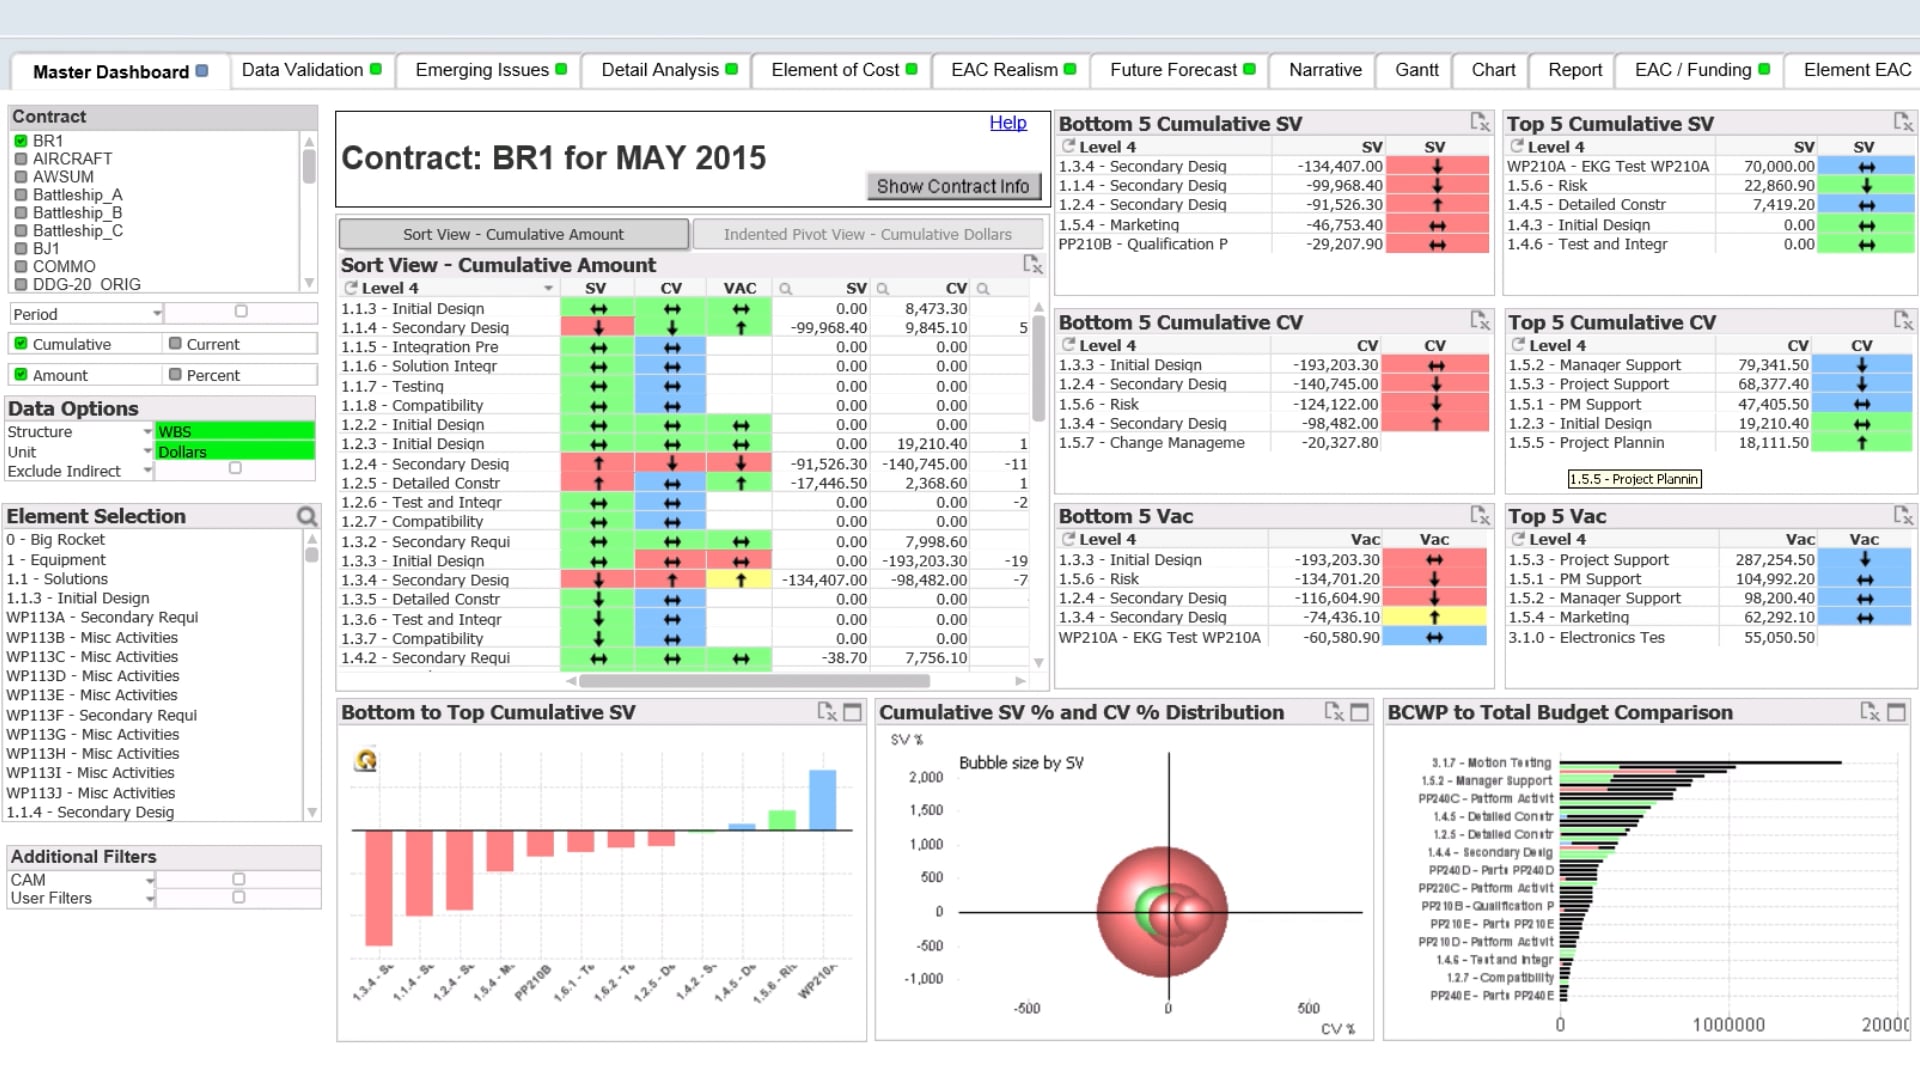
Task: Click export icon on Bottom 5 Cumulative SV
Action: coord(1480,122)
